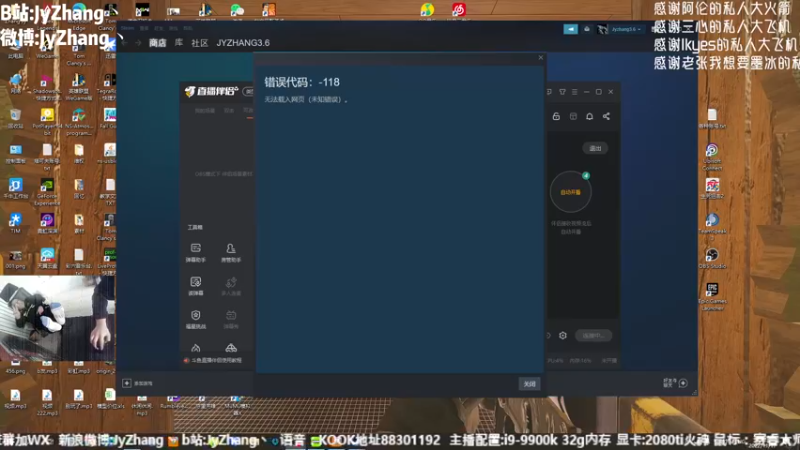The width and height of the screenshot is (800, 450).
Task: Open the TIM desktop shortcut
Action: tap(15, 223)
